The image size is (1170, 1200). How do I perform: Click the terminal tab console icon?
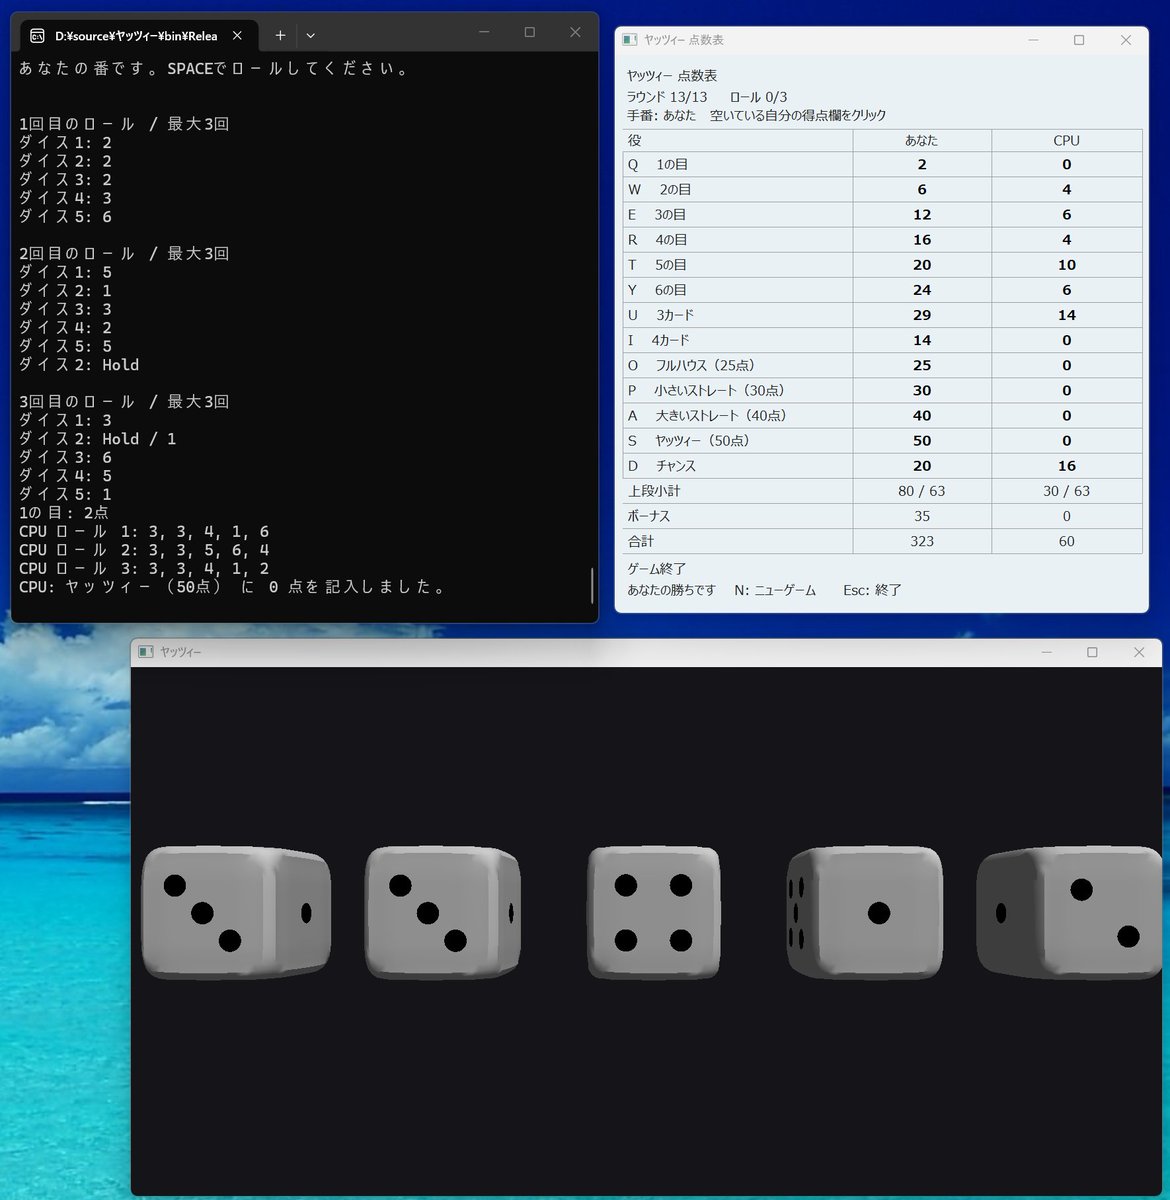coord(37,36)
